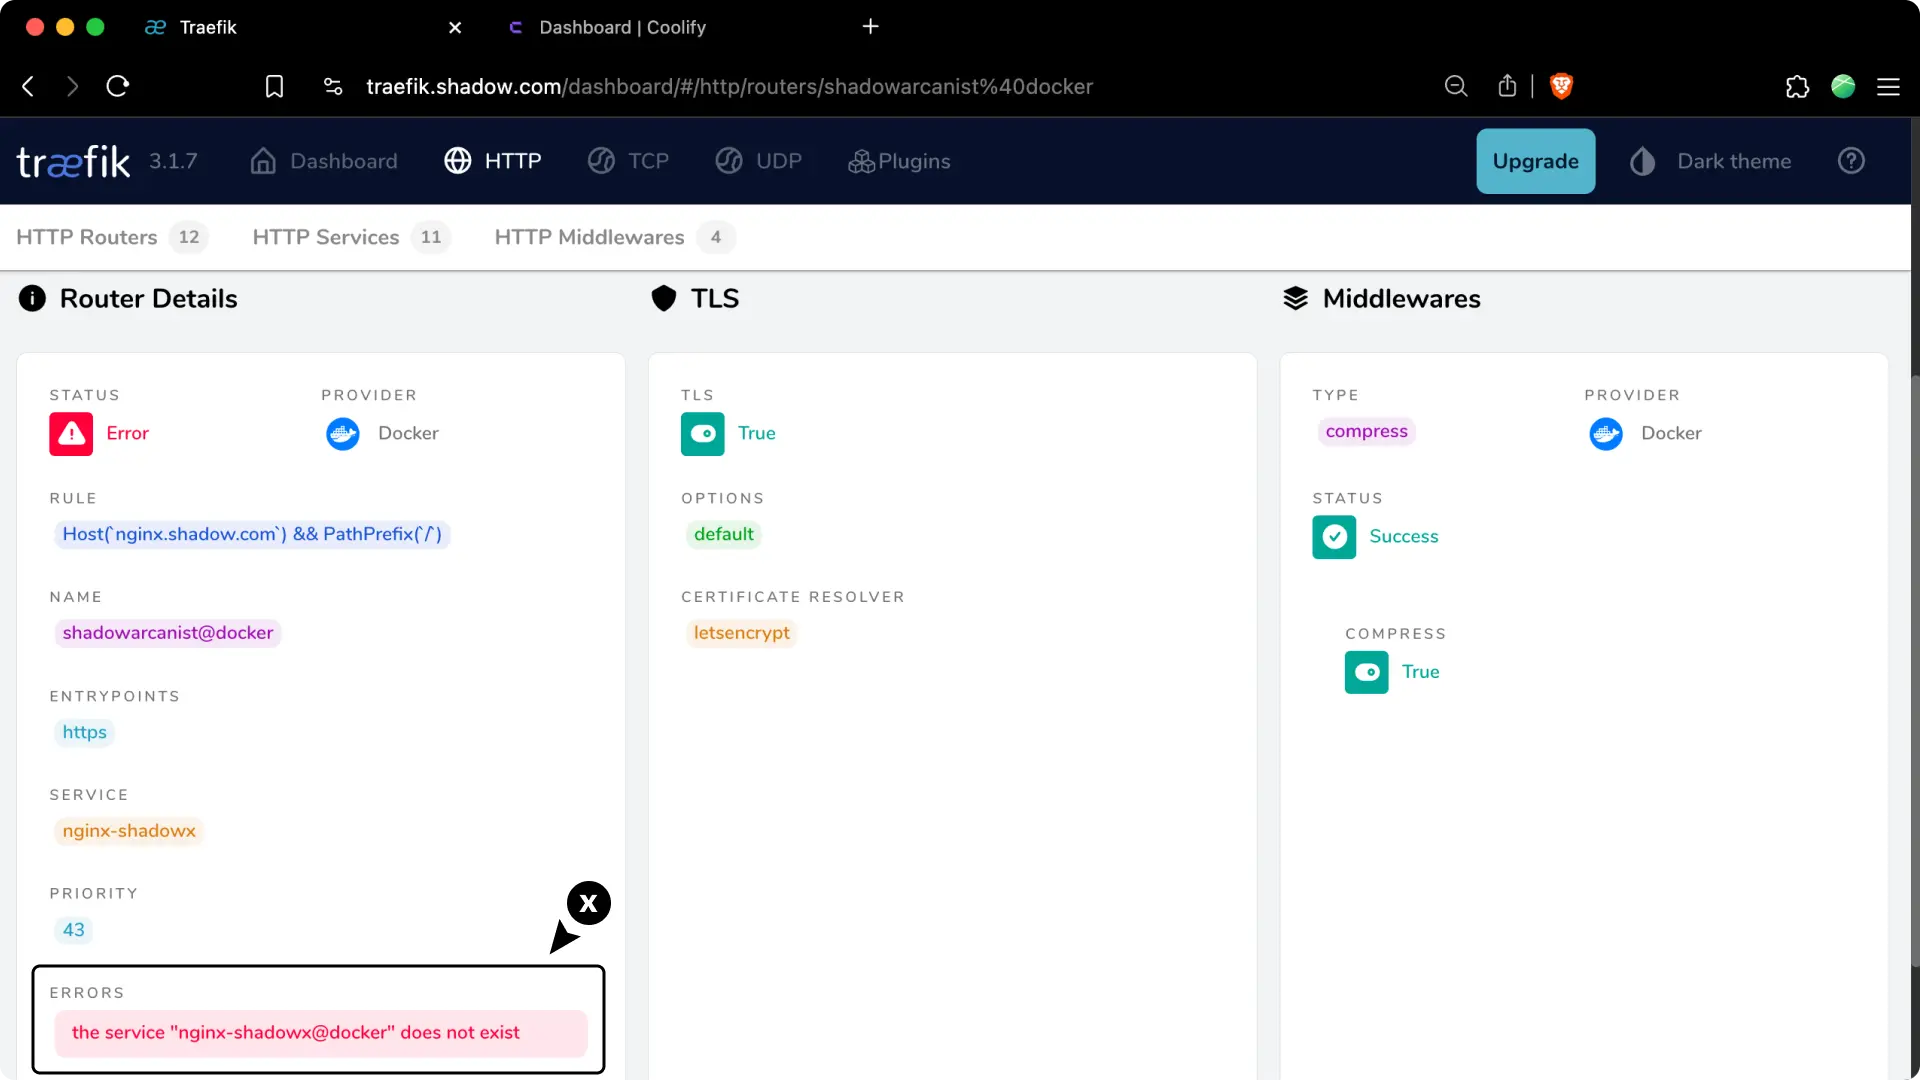Screen dimensions: 1920x1080
Task: Click the service does not exist error message
Action: tap(321, 1033)
